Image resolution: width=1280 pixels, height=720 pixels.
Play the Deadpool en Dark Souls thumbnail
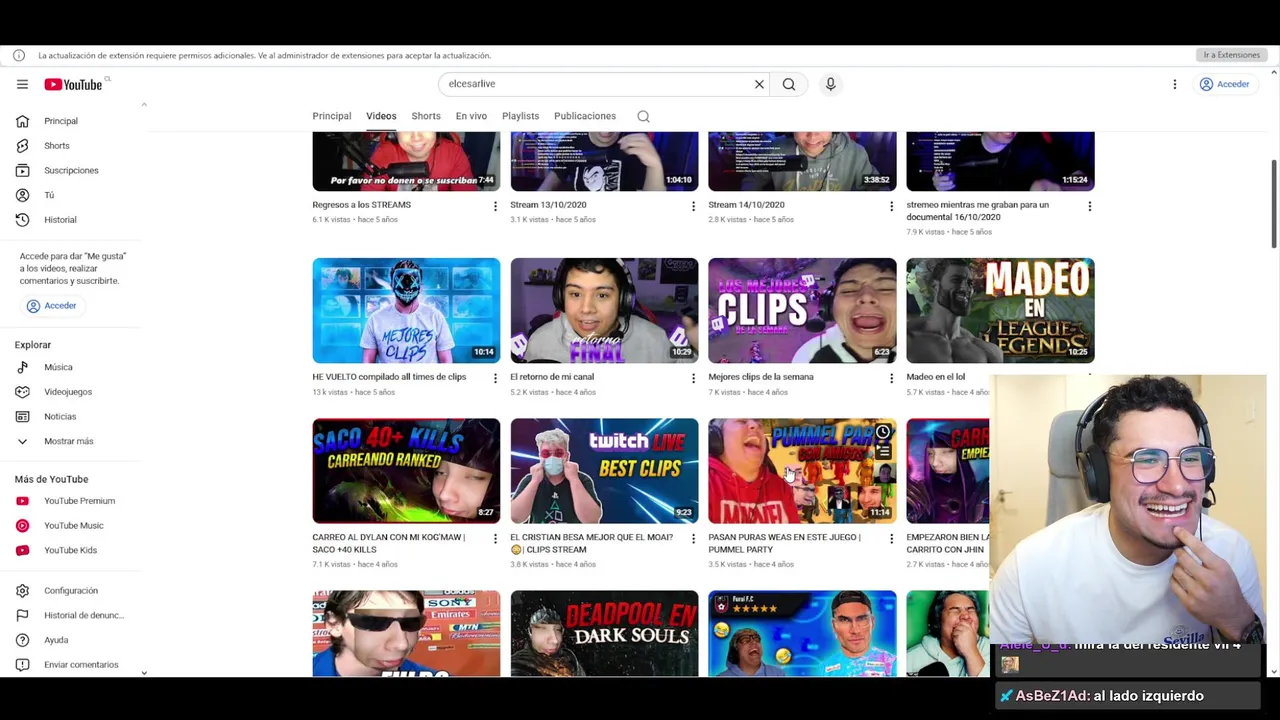coord(604,633)
